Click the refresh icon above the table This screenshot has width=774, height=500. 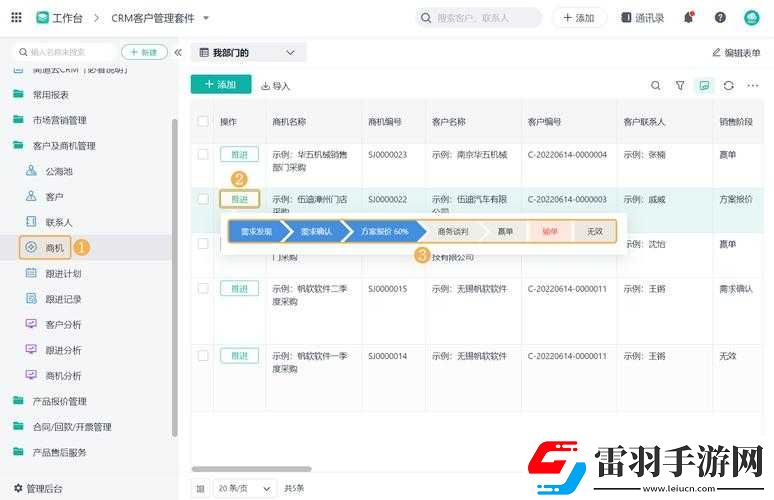(729, 86)
